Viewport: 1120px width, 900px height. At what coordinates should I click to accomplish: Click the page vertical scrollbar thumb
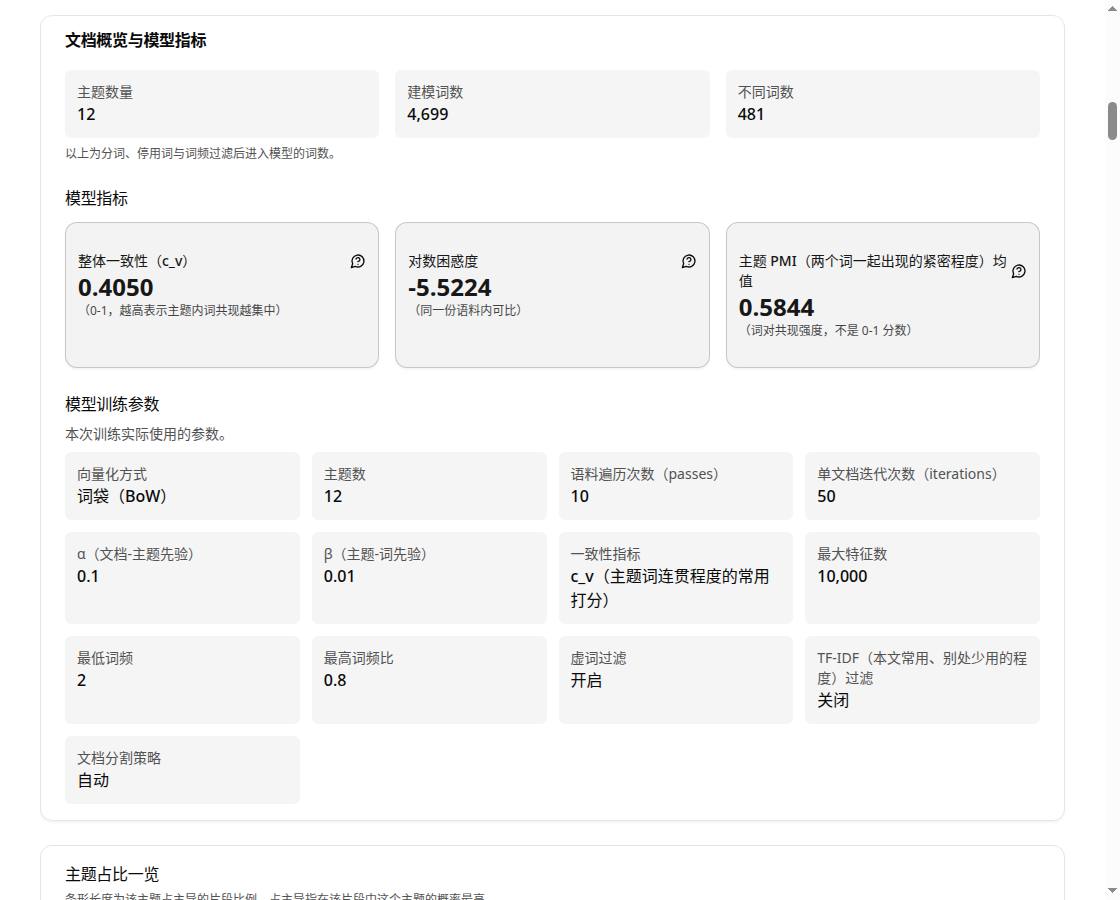pyautogui.click(x=1112, y=121)
